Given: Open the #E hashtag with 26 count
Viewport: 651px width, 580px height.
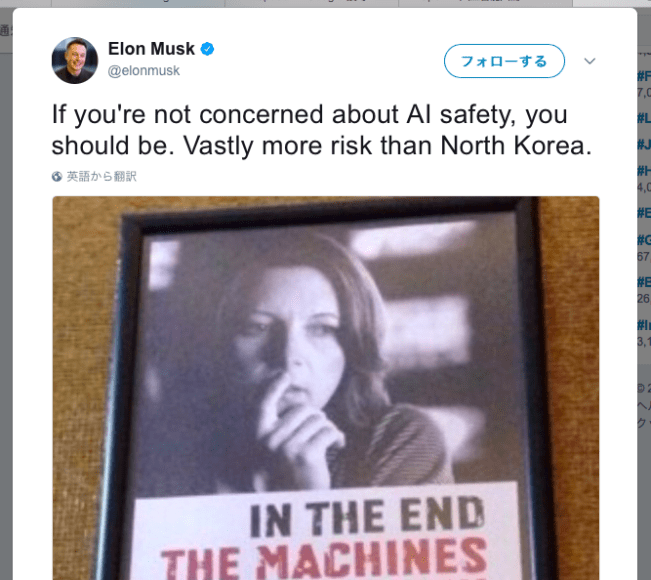Looking at the screenshot, I should pos(644,282).
